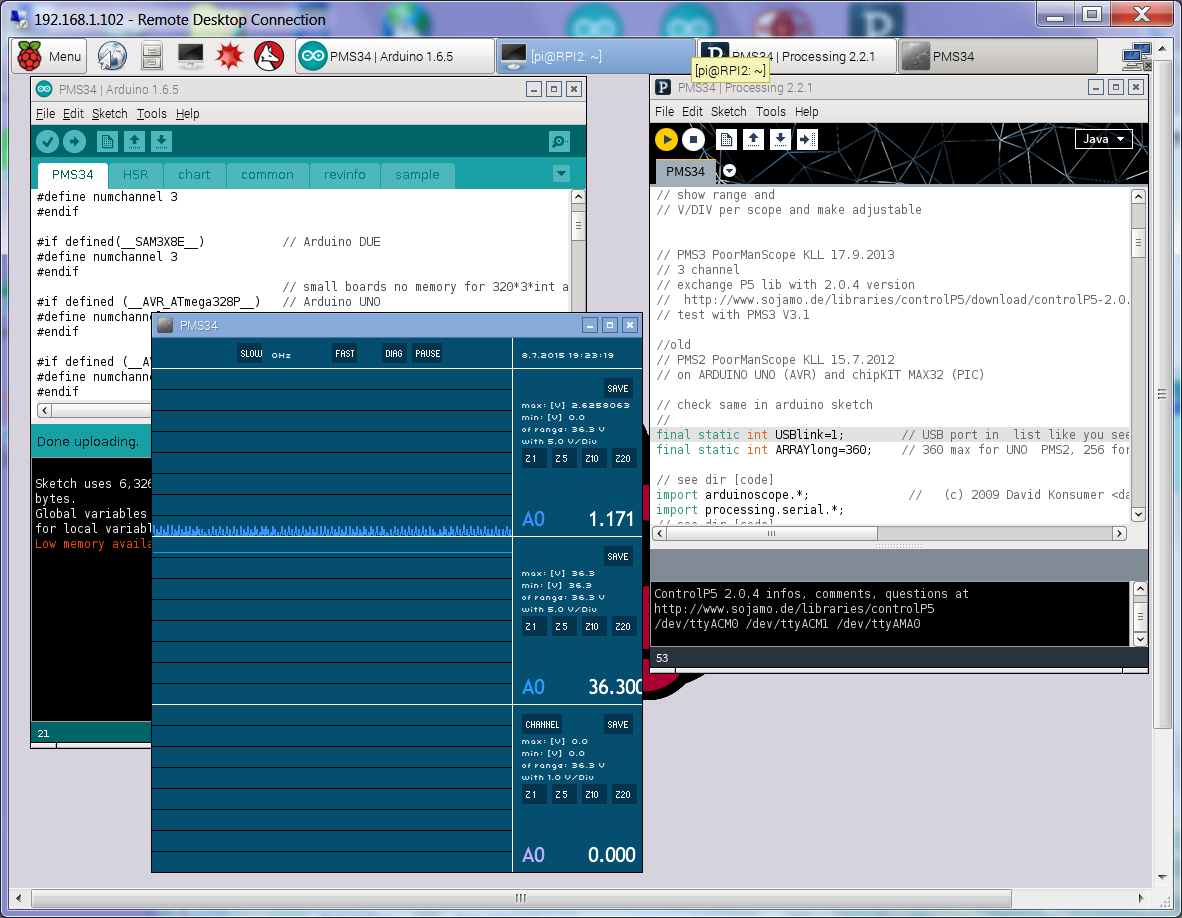
Task: Toggle PAUSE in the PMS34 scope
Action: coord(427,353)
